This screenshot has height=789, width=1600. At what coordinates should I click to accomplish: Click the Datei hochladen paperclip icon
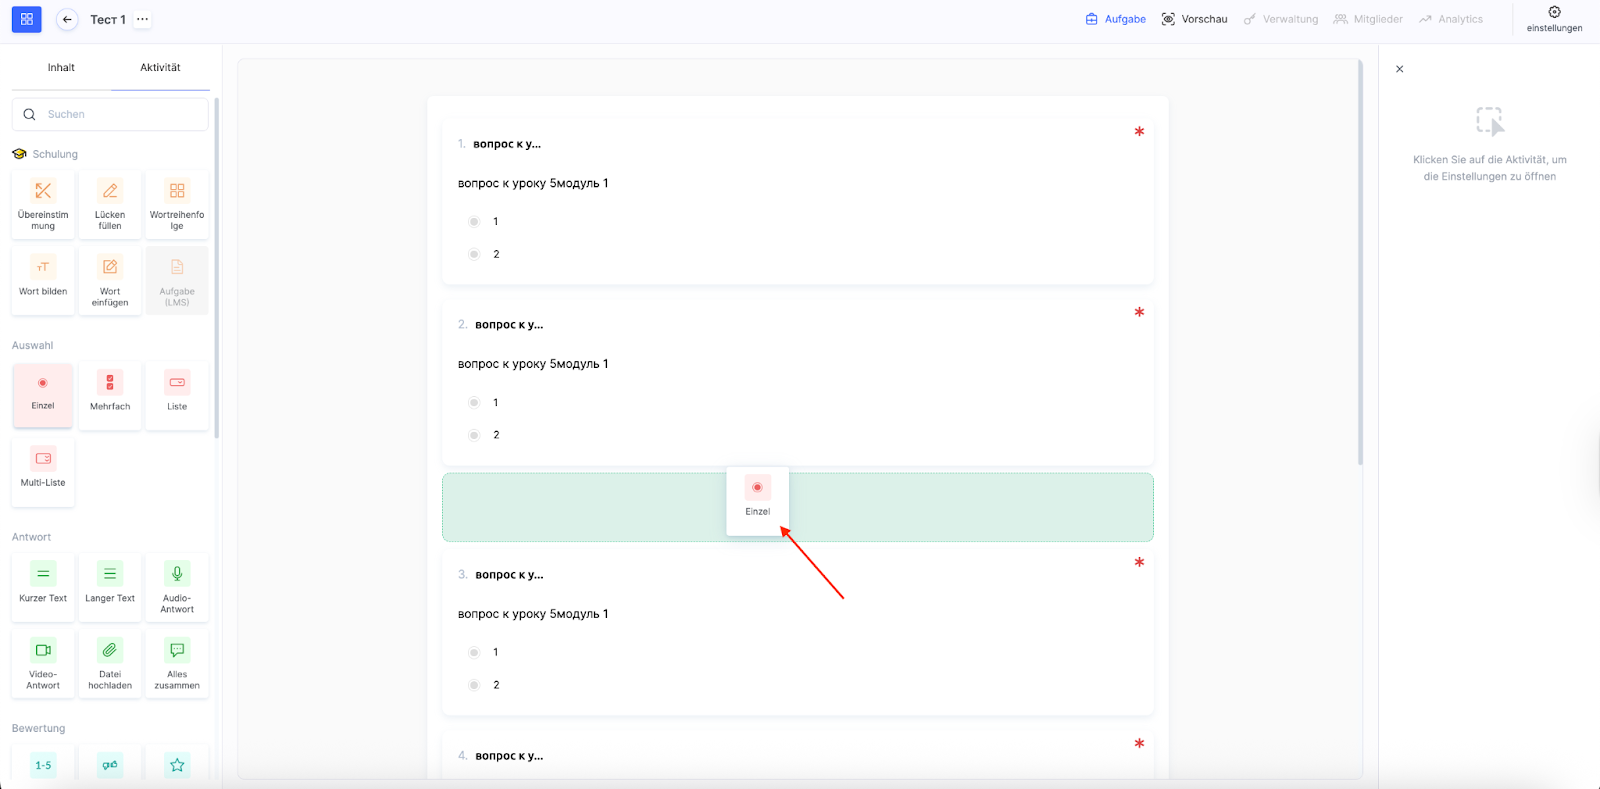coord(110,650)
